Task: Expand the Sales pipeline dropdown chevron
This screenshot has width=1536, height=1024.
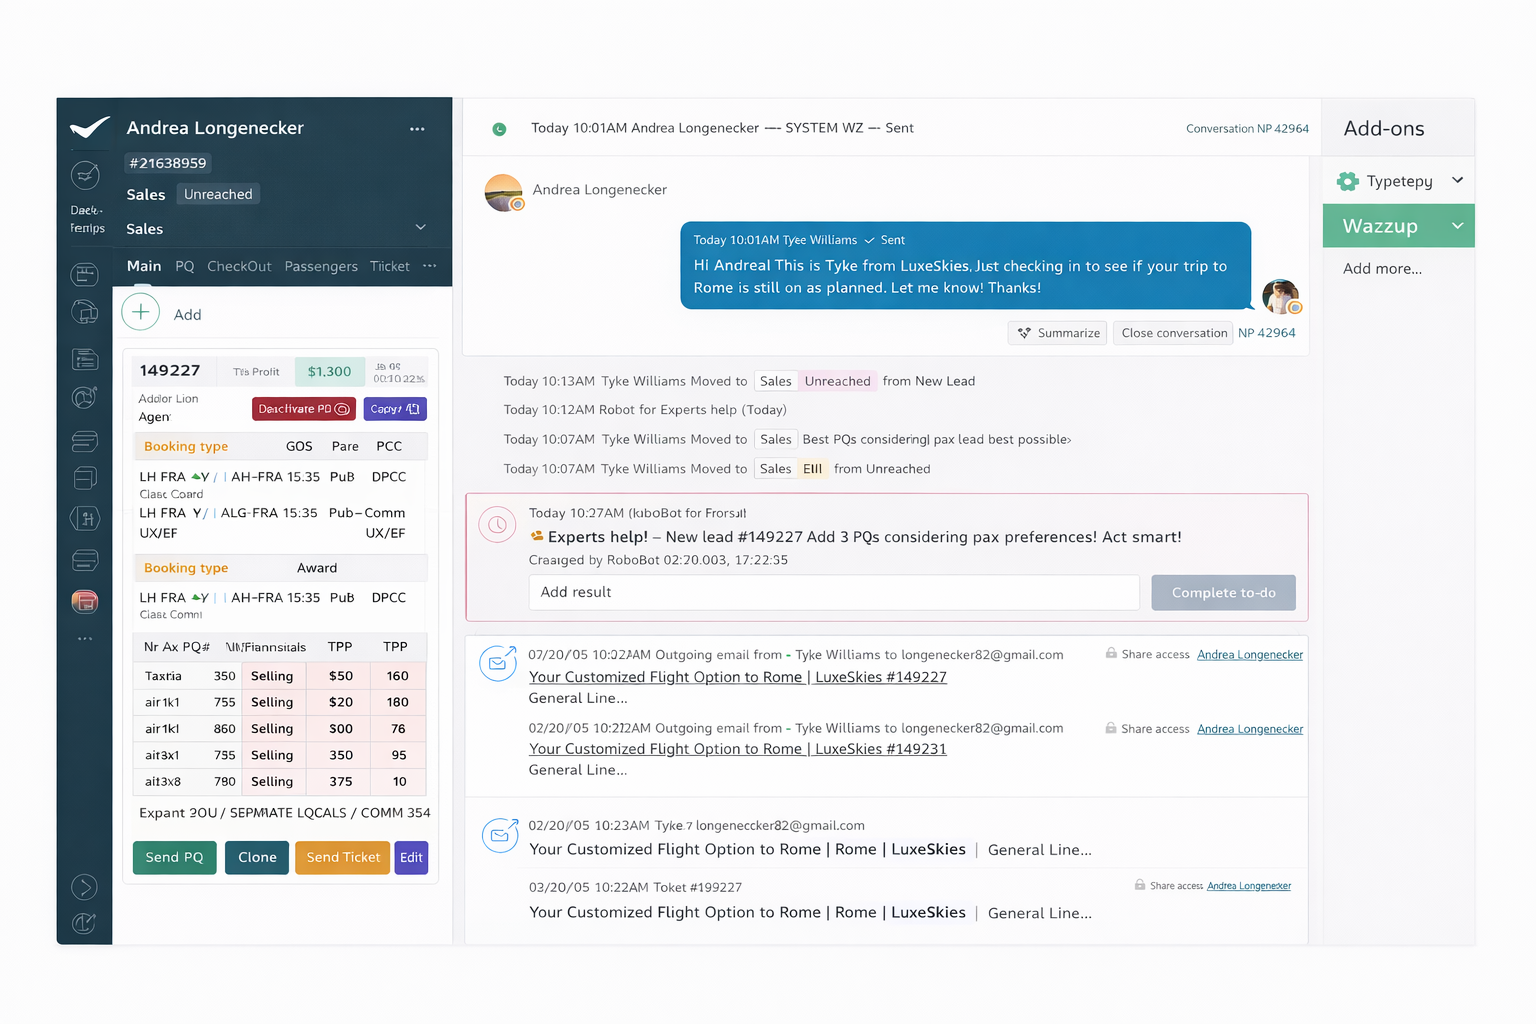Action: pyautogui.click(x=421, y=228)
